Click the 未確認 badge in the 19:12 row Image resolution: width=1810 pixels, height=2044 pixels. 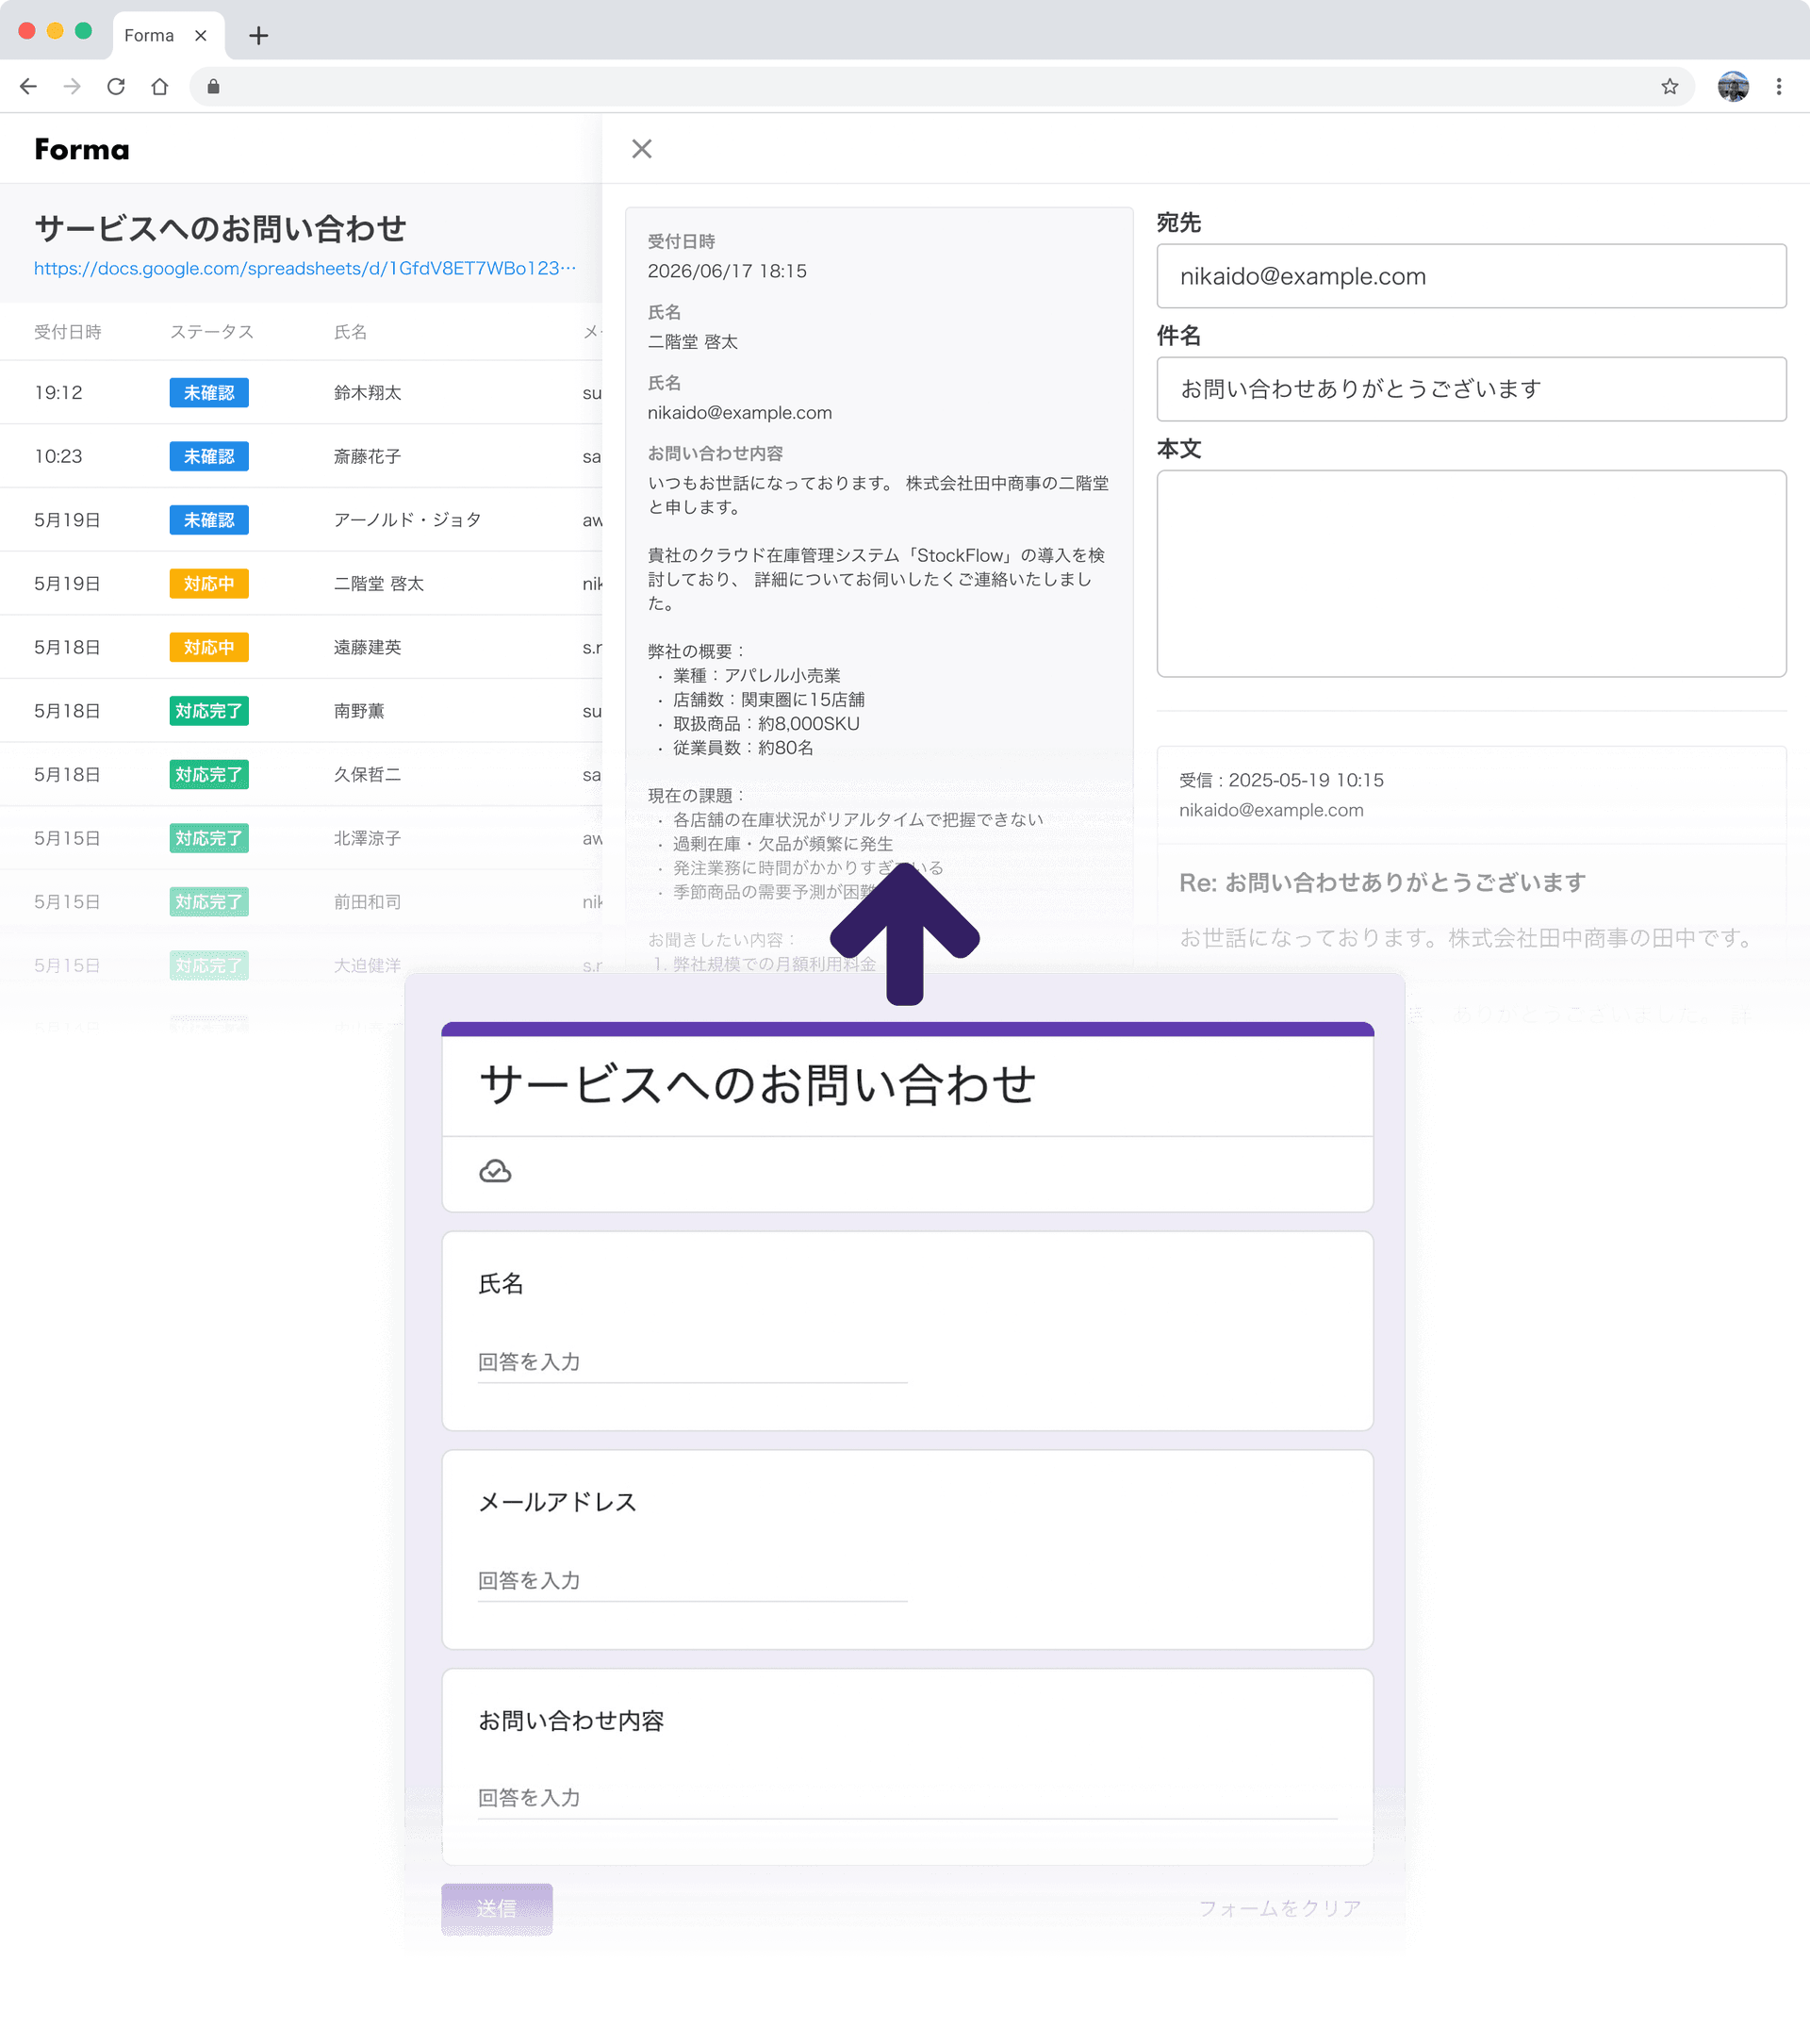pyautogui.click(x=209, y=393)
